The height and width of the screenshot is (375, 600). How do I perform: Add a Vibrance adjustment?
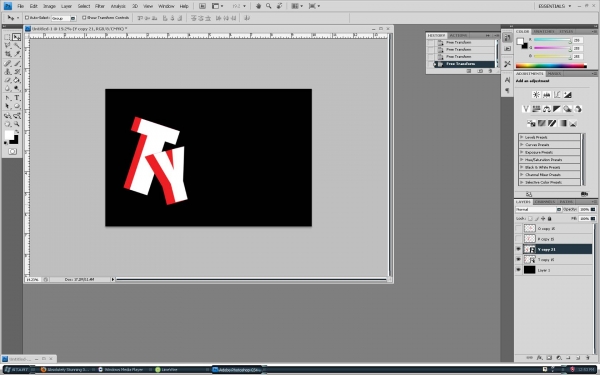(x=526, y=109)
